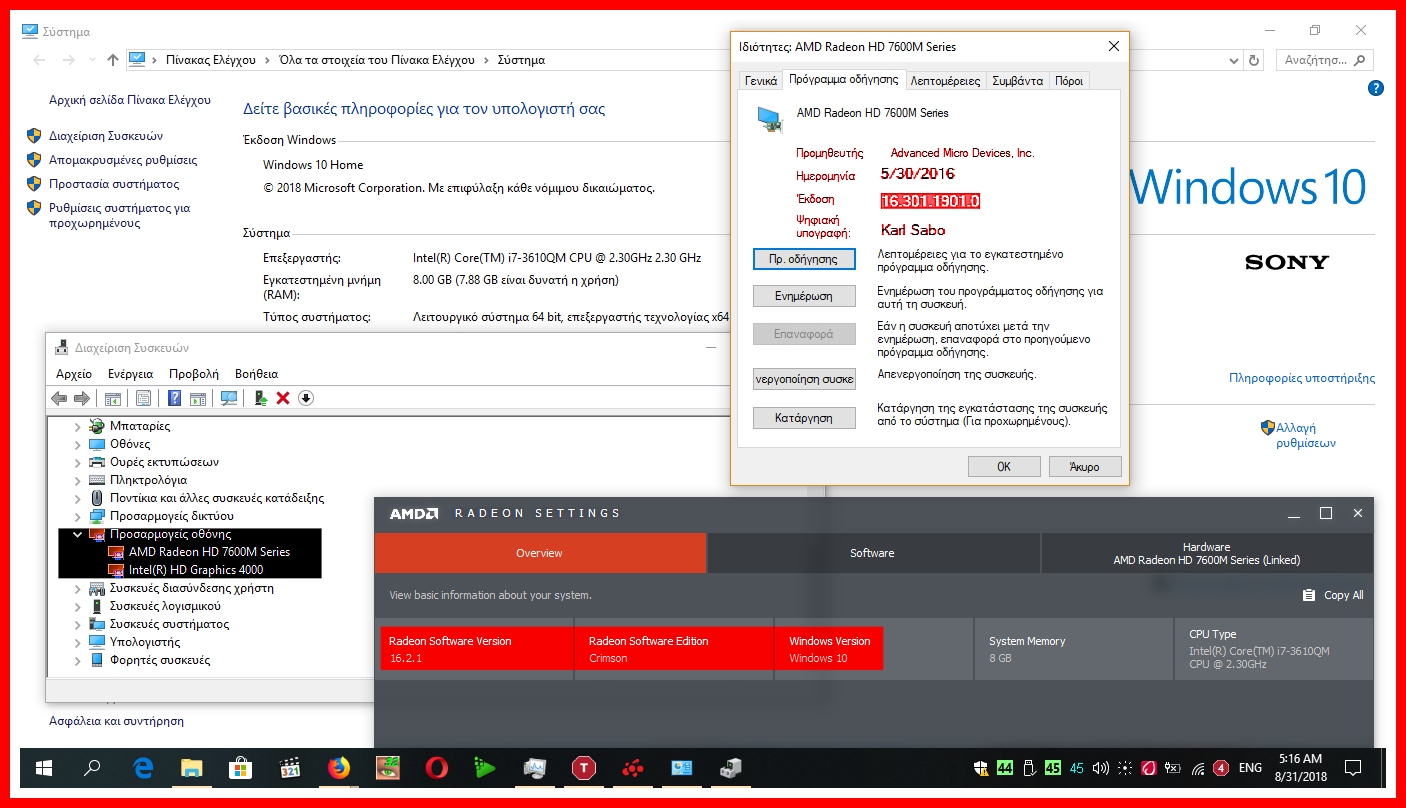Click the disable device button under Επαναφορά
This screenshot has height=808, width=1406.
(804, 379)
